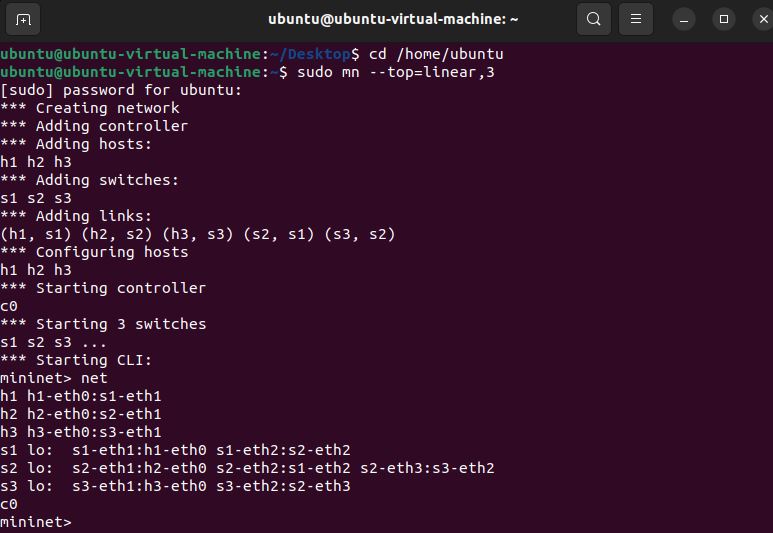Viewport: 773px width, 533px height.
Task: Click the (h1, s1) link pair text
Action: pos(35,234)
